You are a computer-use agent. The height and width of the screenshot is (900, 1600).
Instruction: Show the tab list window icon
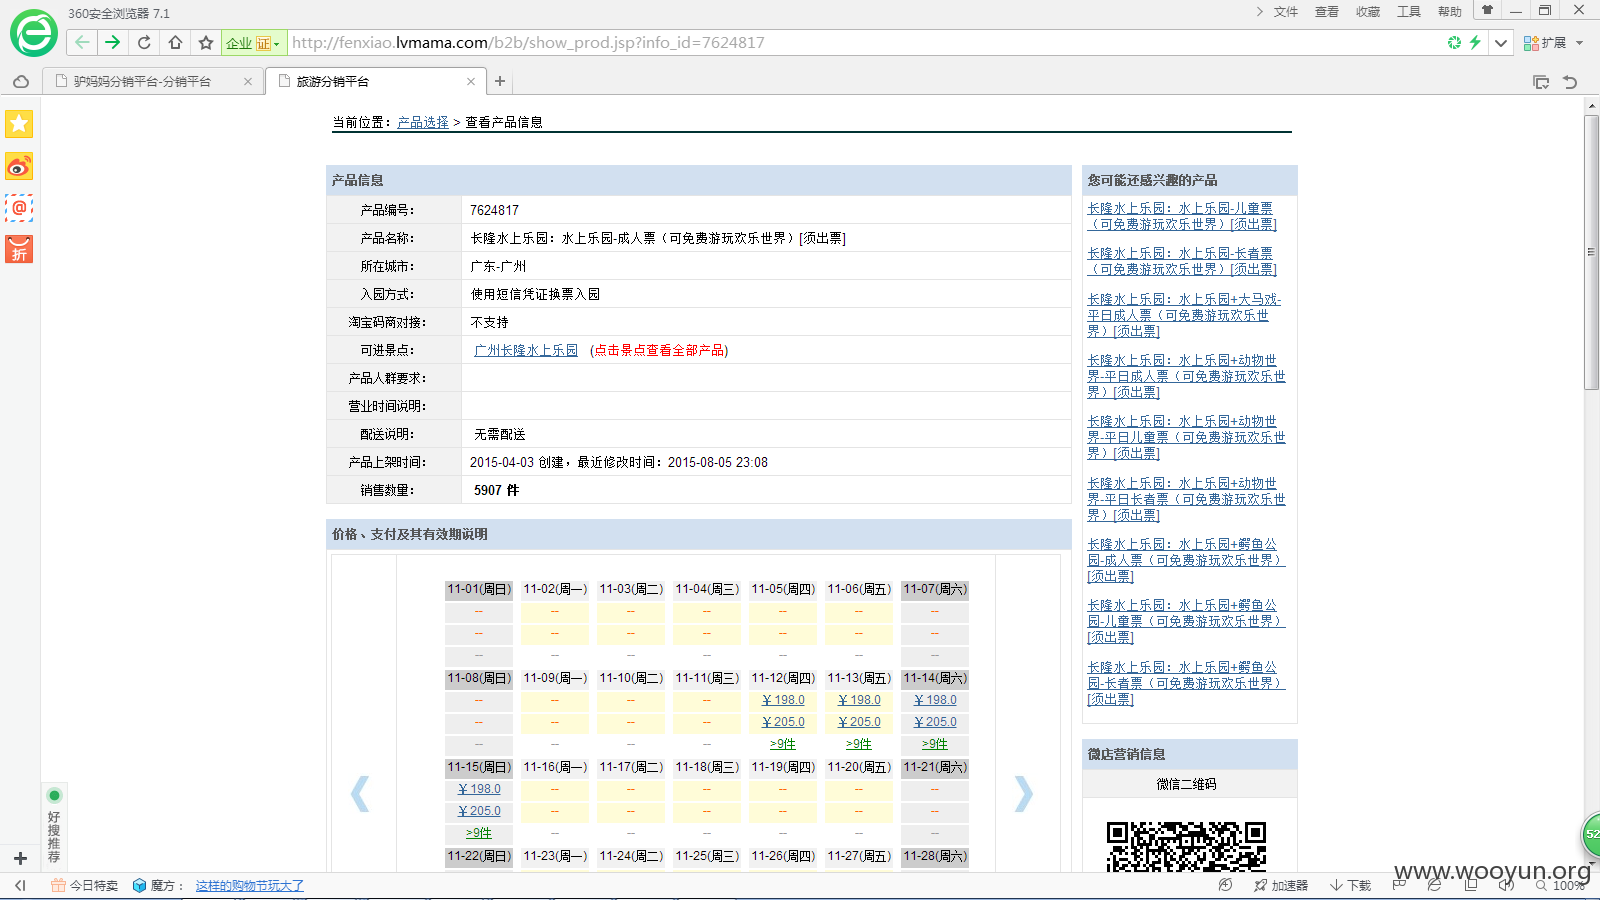[x=1541, y=82]
